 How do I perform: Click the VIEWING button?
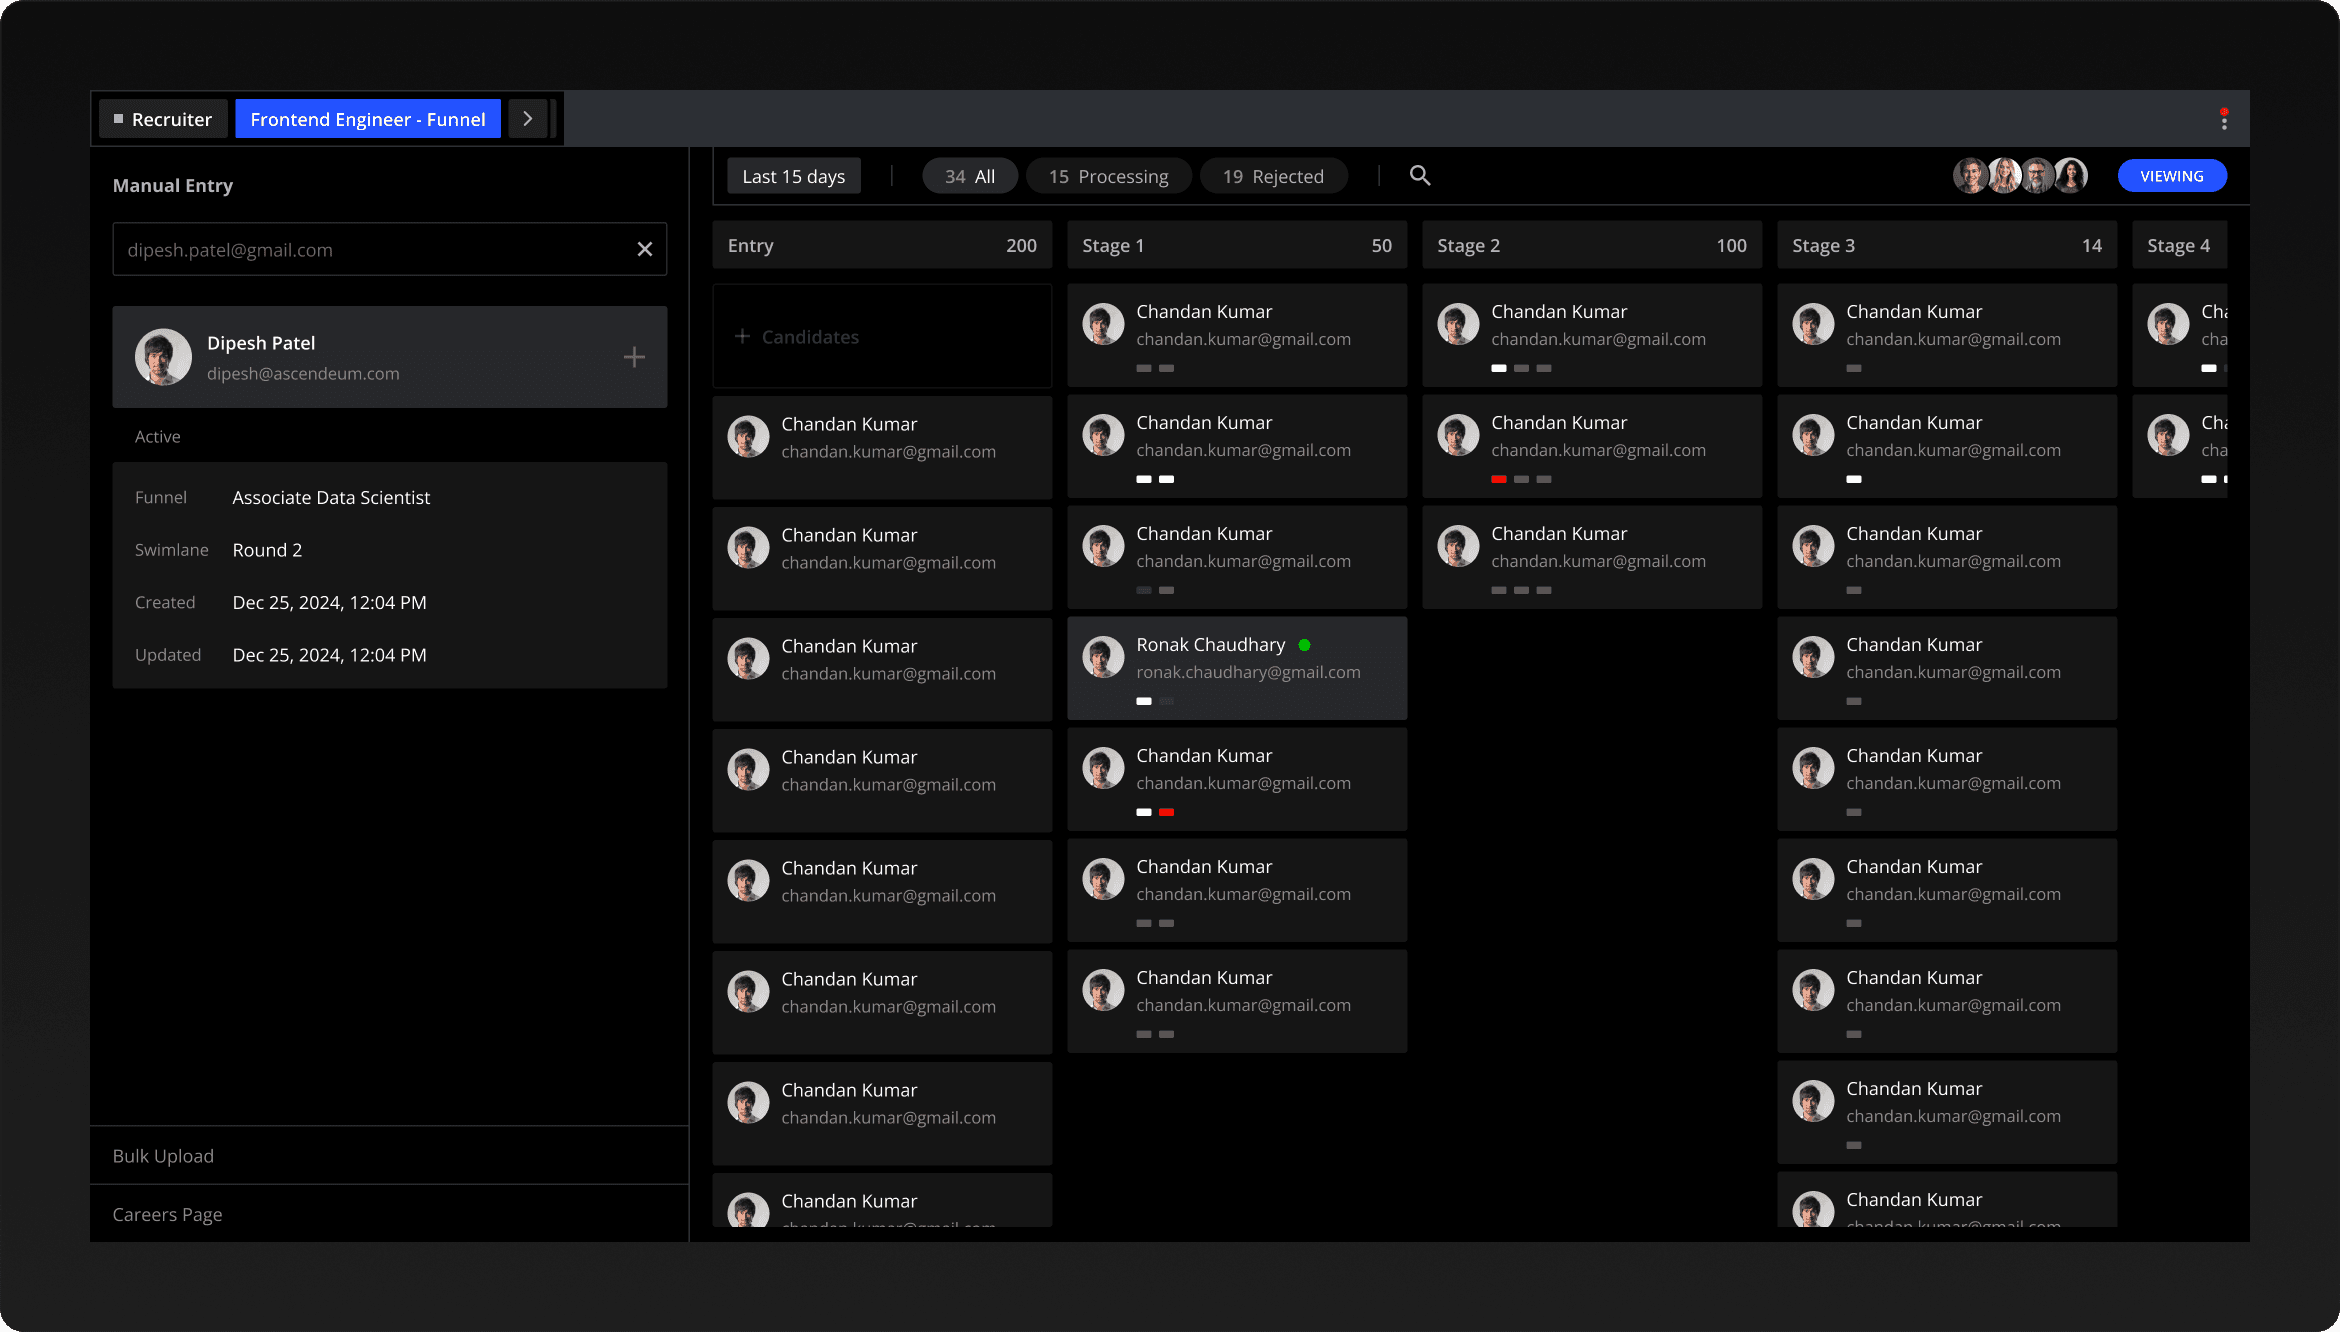[x=2171, y=176]
